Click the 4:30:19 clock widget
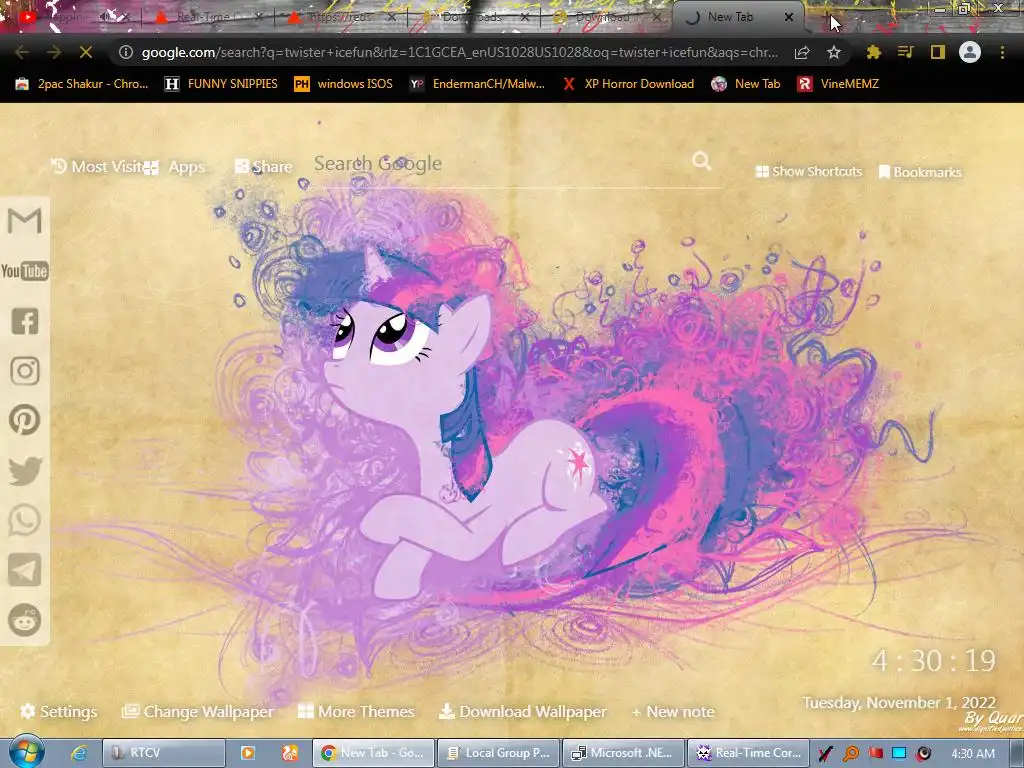Screen dimensions: 1024x768 933,661
